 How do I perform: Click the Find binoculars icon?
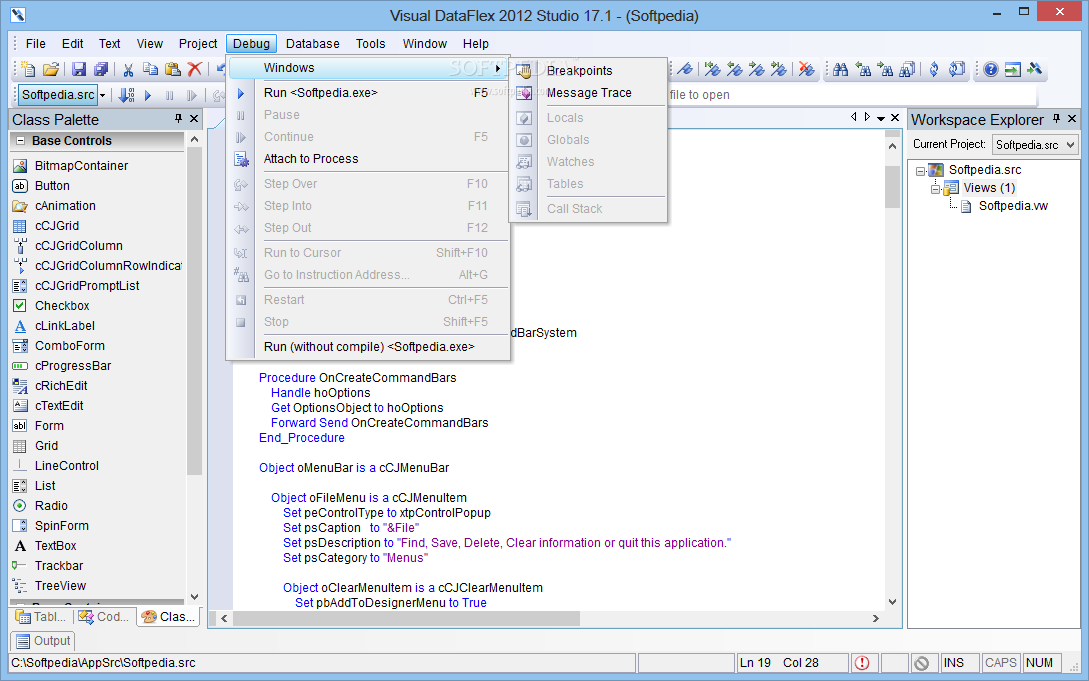click(x=840, y=69)
